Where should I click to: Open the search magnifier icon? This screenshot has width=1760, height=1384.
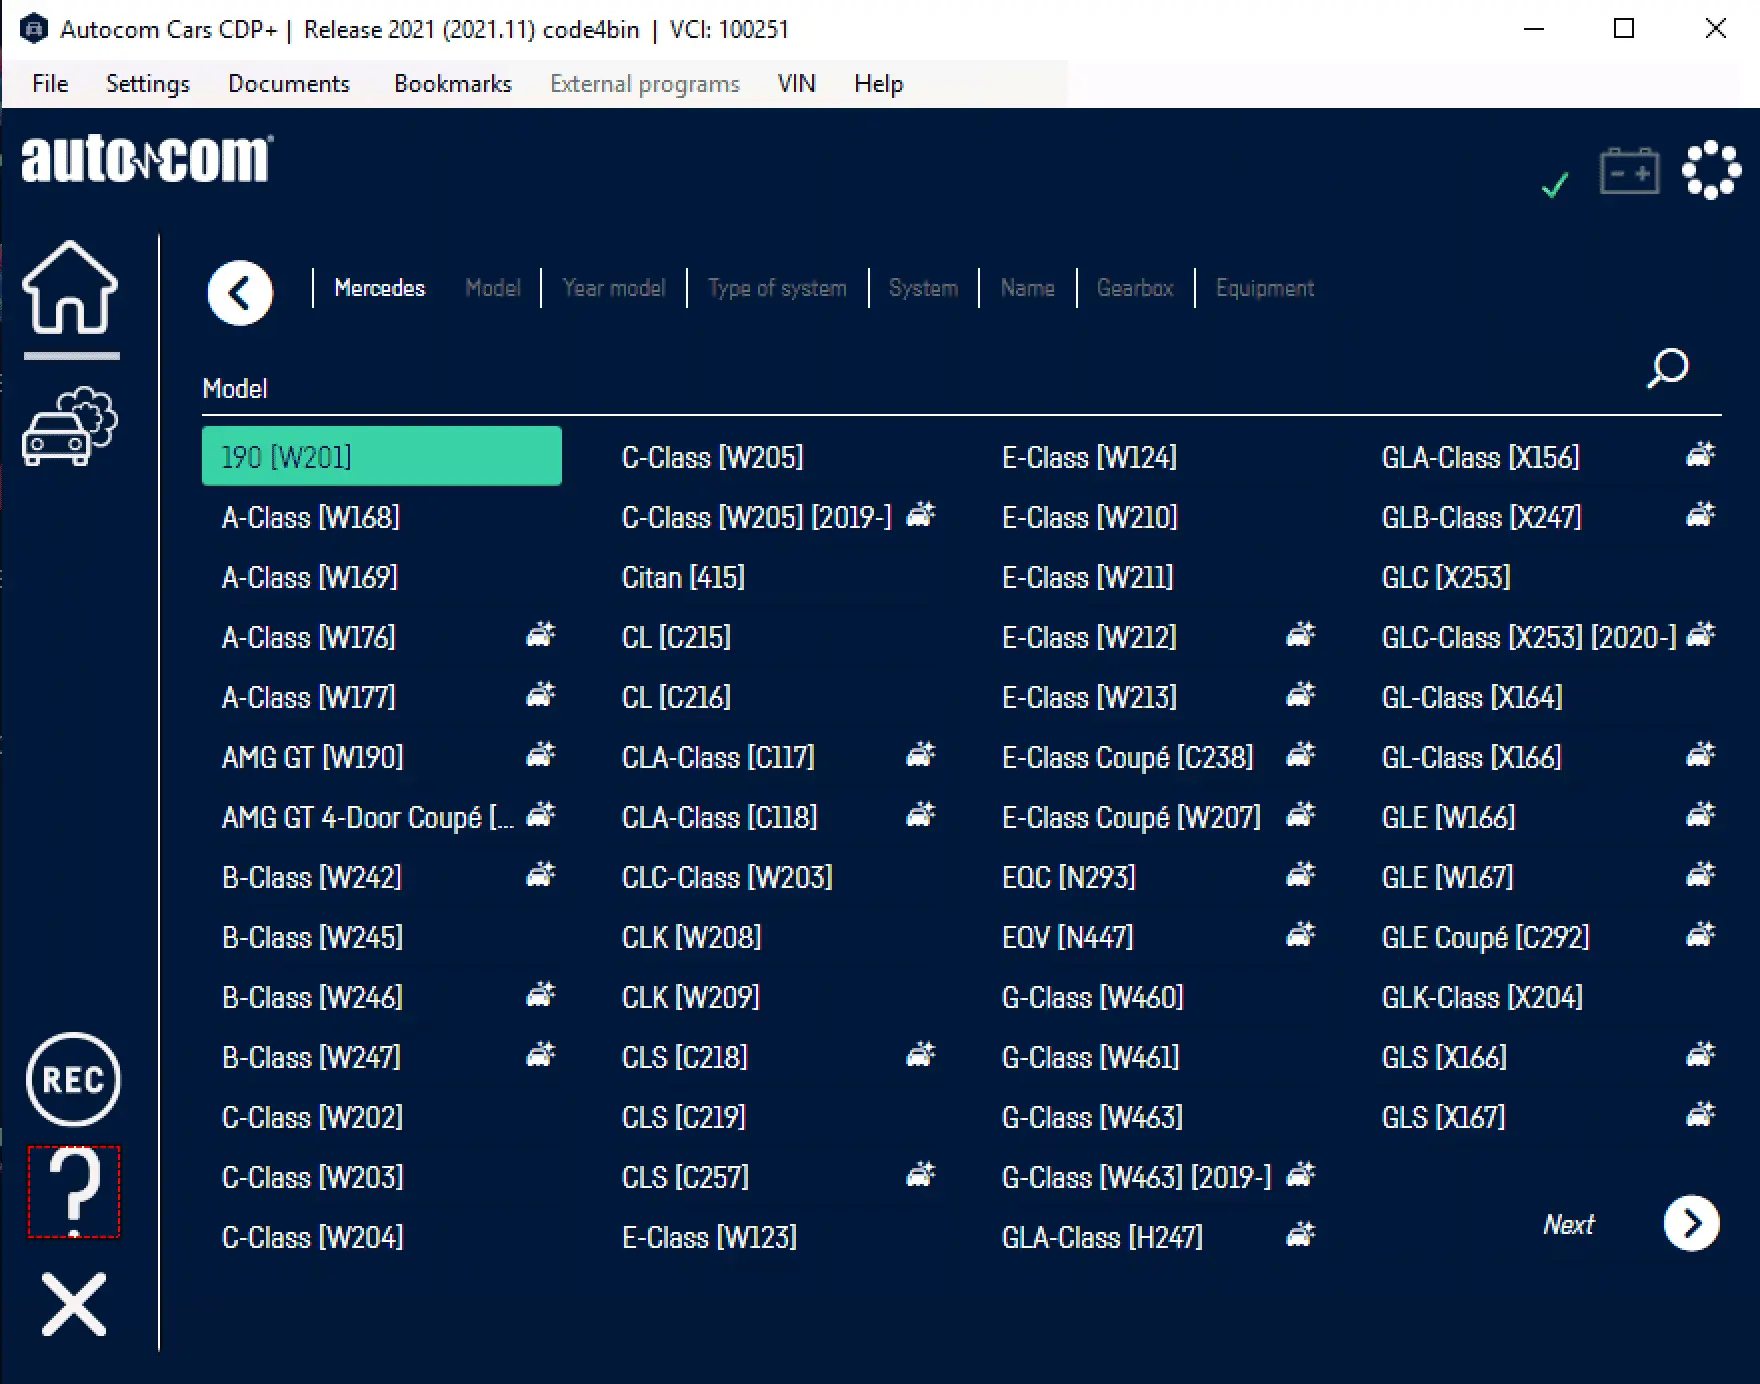pos(1667,368)
